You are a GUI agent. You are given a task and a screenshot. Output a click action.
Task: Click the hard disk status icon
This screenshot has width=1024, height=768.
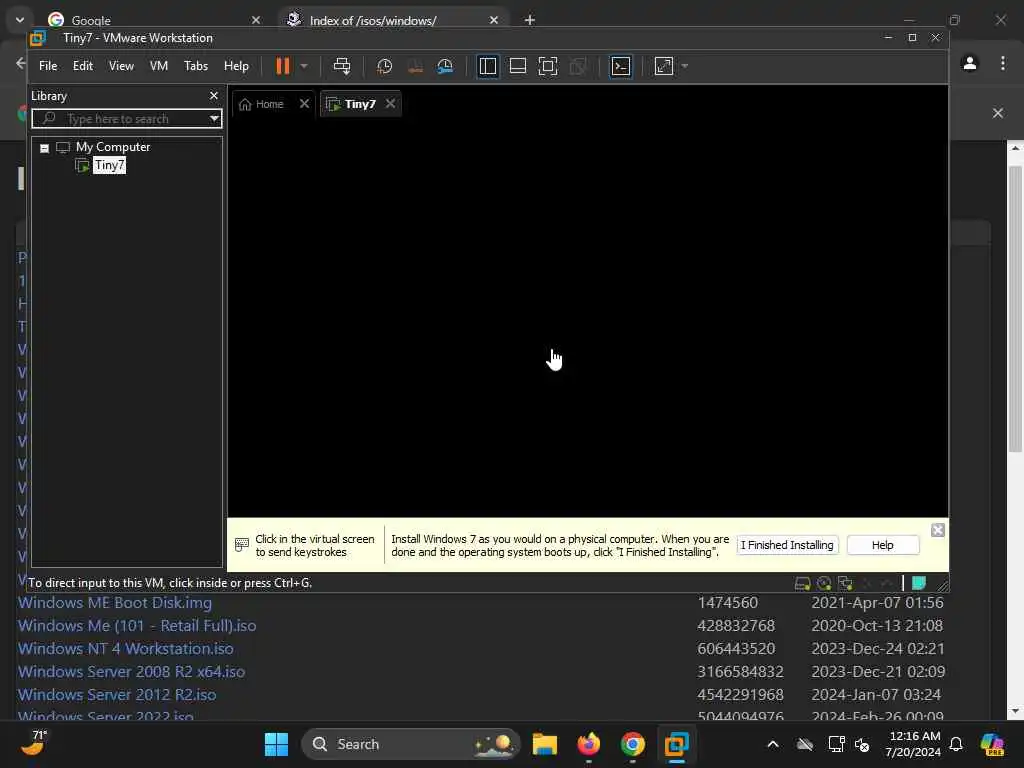(803, 583)
